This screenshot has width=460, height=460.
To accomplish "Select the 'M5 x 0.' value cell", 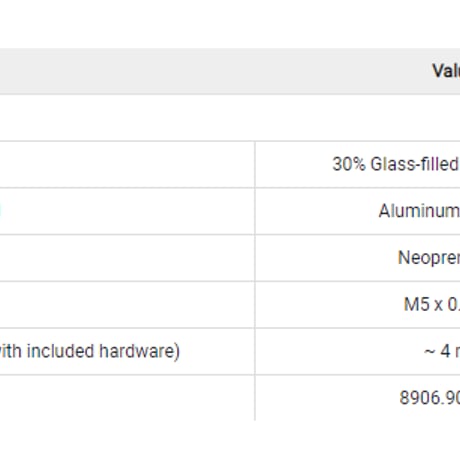I will pyautogui.click(x=358, y=304).
